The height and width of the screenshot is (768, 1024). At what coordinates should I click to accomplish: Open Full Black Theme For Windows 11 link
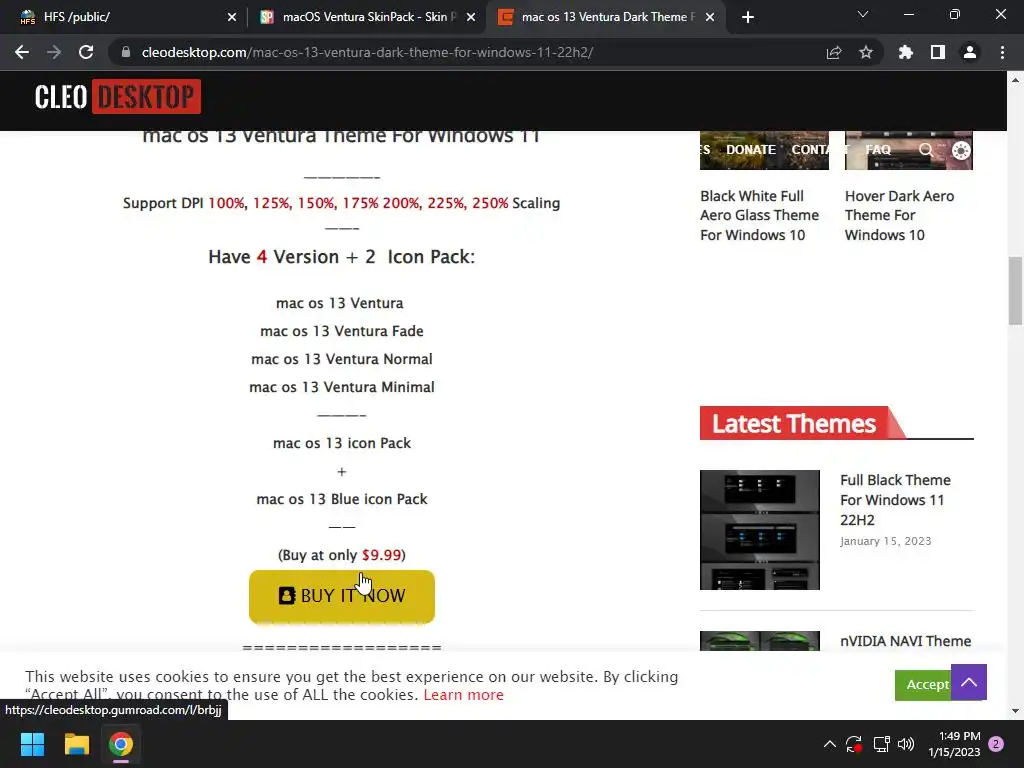click(x=895, y=500)
